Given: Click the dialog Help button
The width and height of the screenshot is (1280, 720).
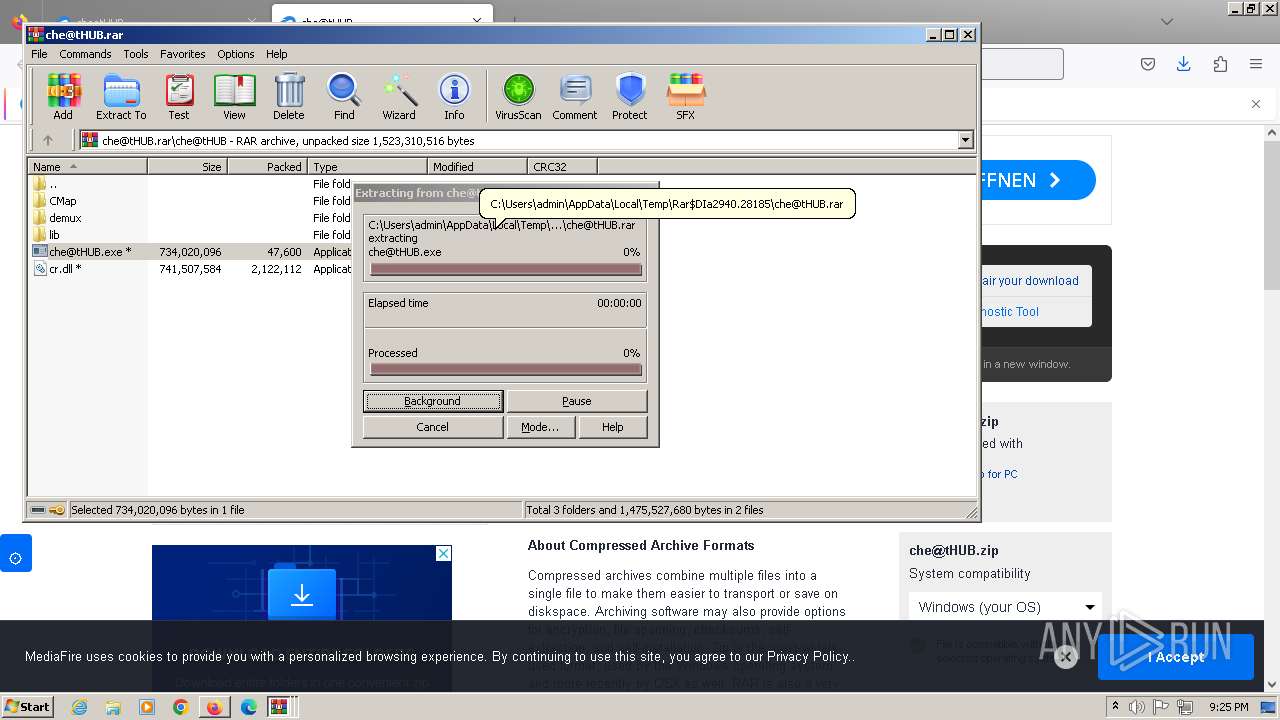Looking at the screenshot, I should 613,427.
